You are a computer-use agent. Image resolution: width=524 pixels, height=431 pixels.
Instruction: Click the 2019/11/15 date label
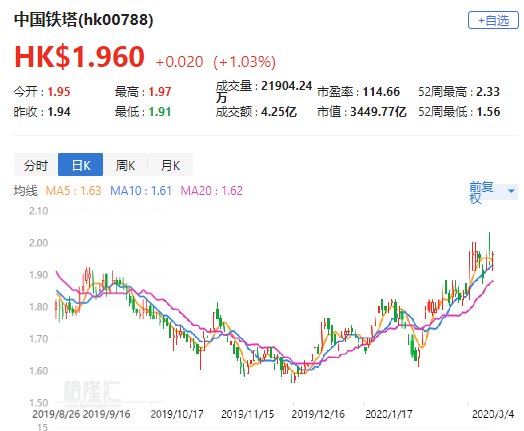248,414
